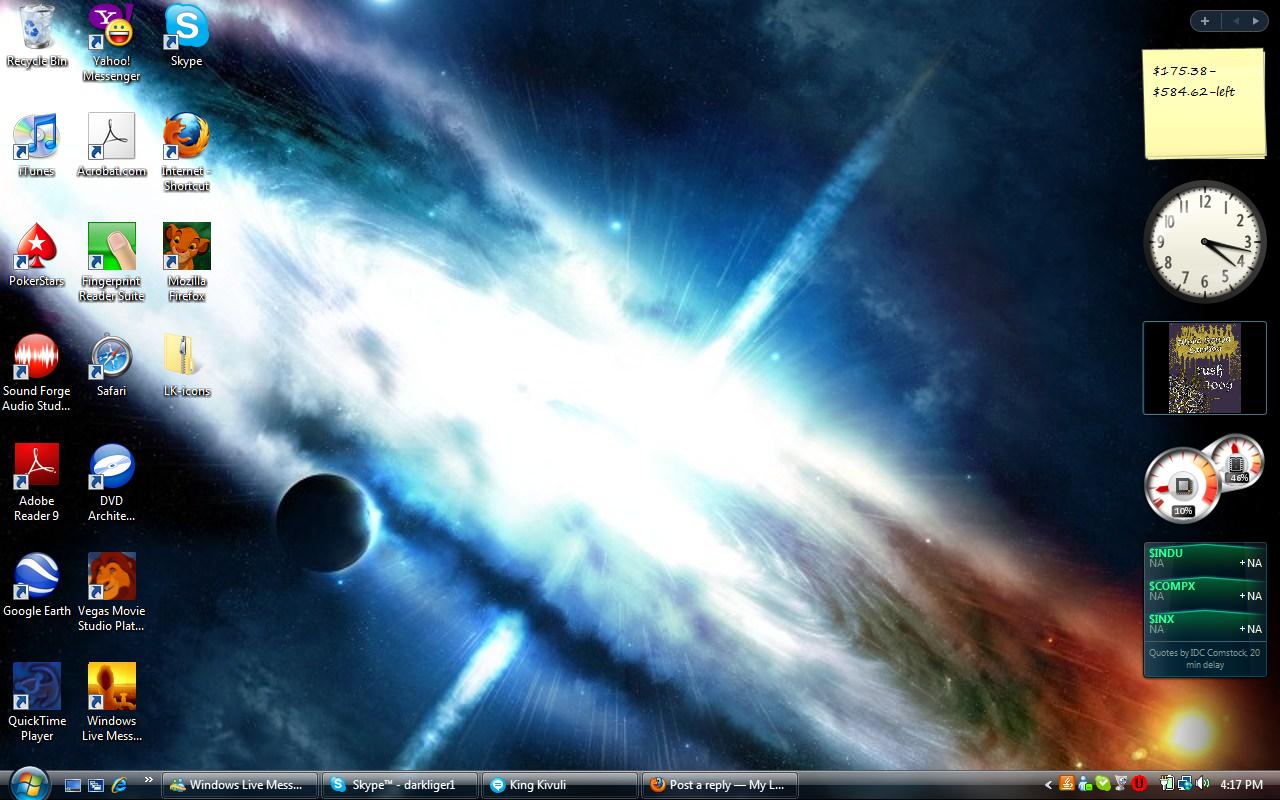Switch to Post a reply Firefox window

[718, 785]
